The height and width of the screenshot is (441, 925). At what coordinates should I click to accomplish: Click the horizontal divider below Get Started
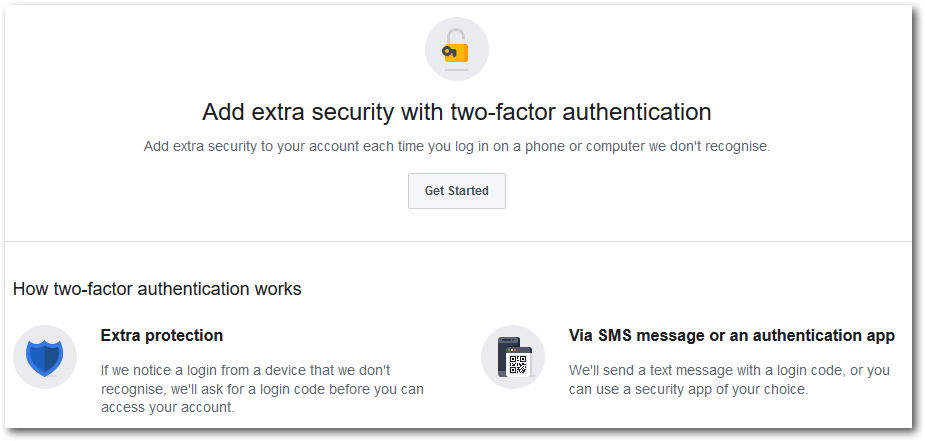458,241
